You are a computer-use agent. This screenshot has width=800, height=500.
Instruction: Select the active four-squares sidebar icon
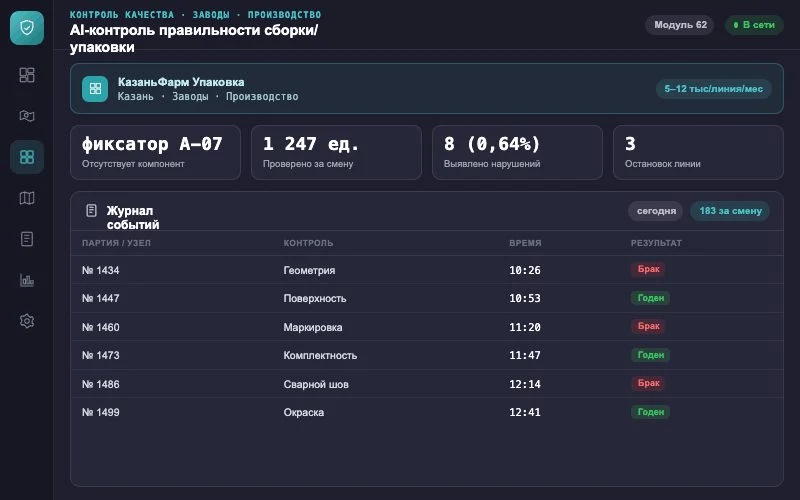(27, 157)
